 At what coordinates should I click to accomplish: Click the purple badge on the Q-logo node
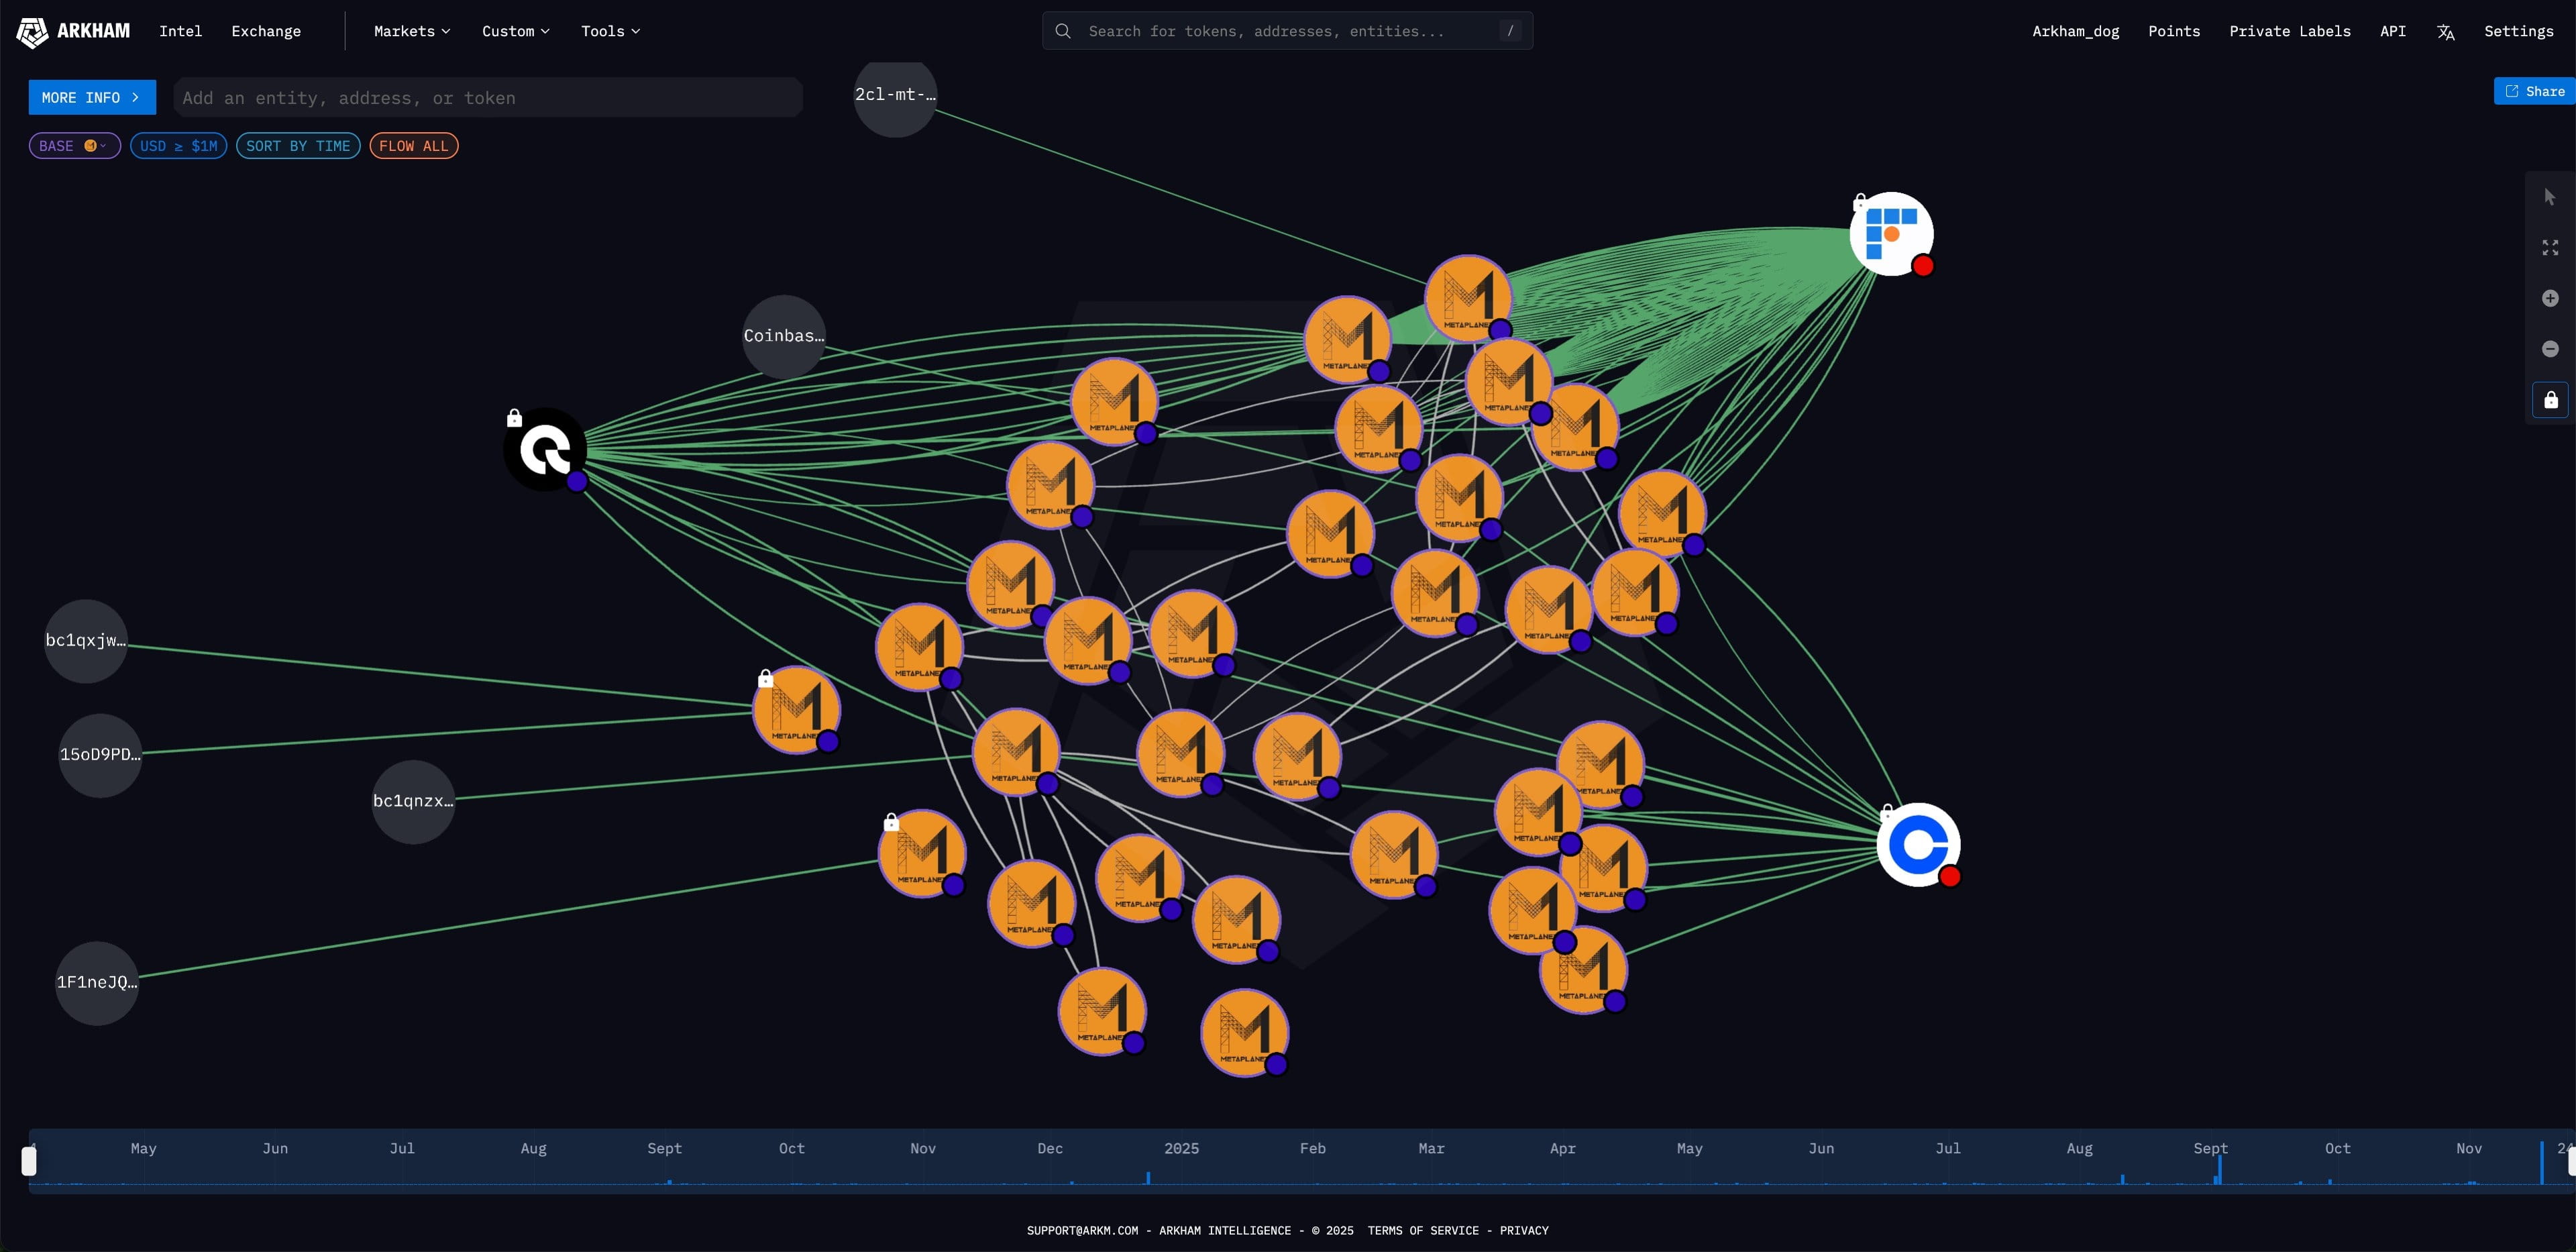click(577, 481)
